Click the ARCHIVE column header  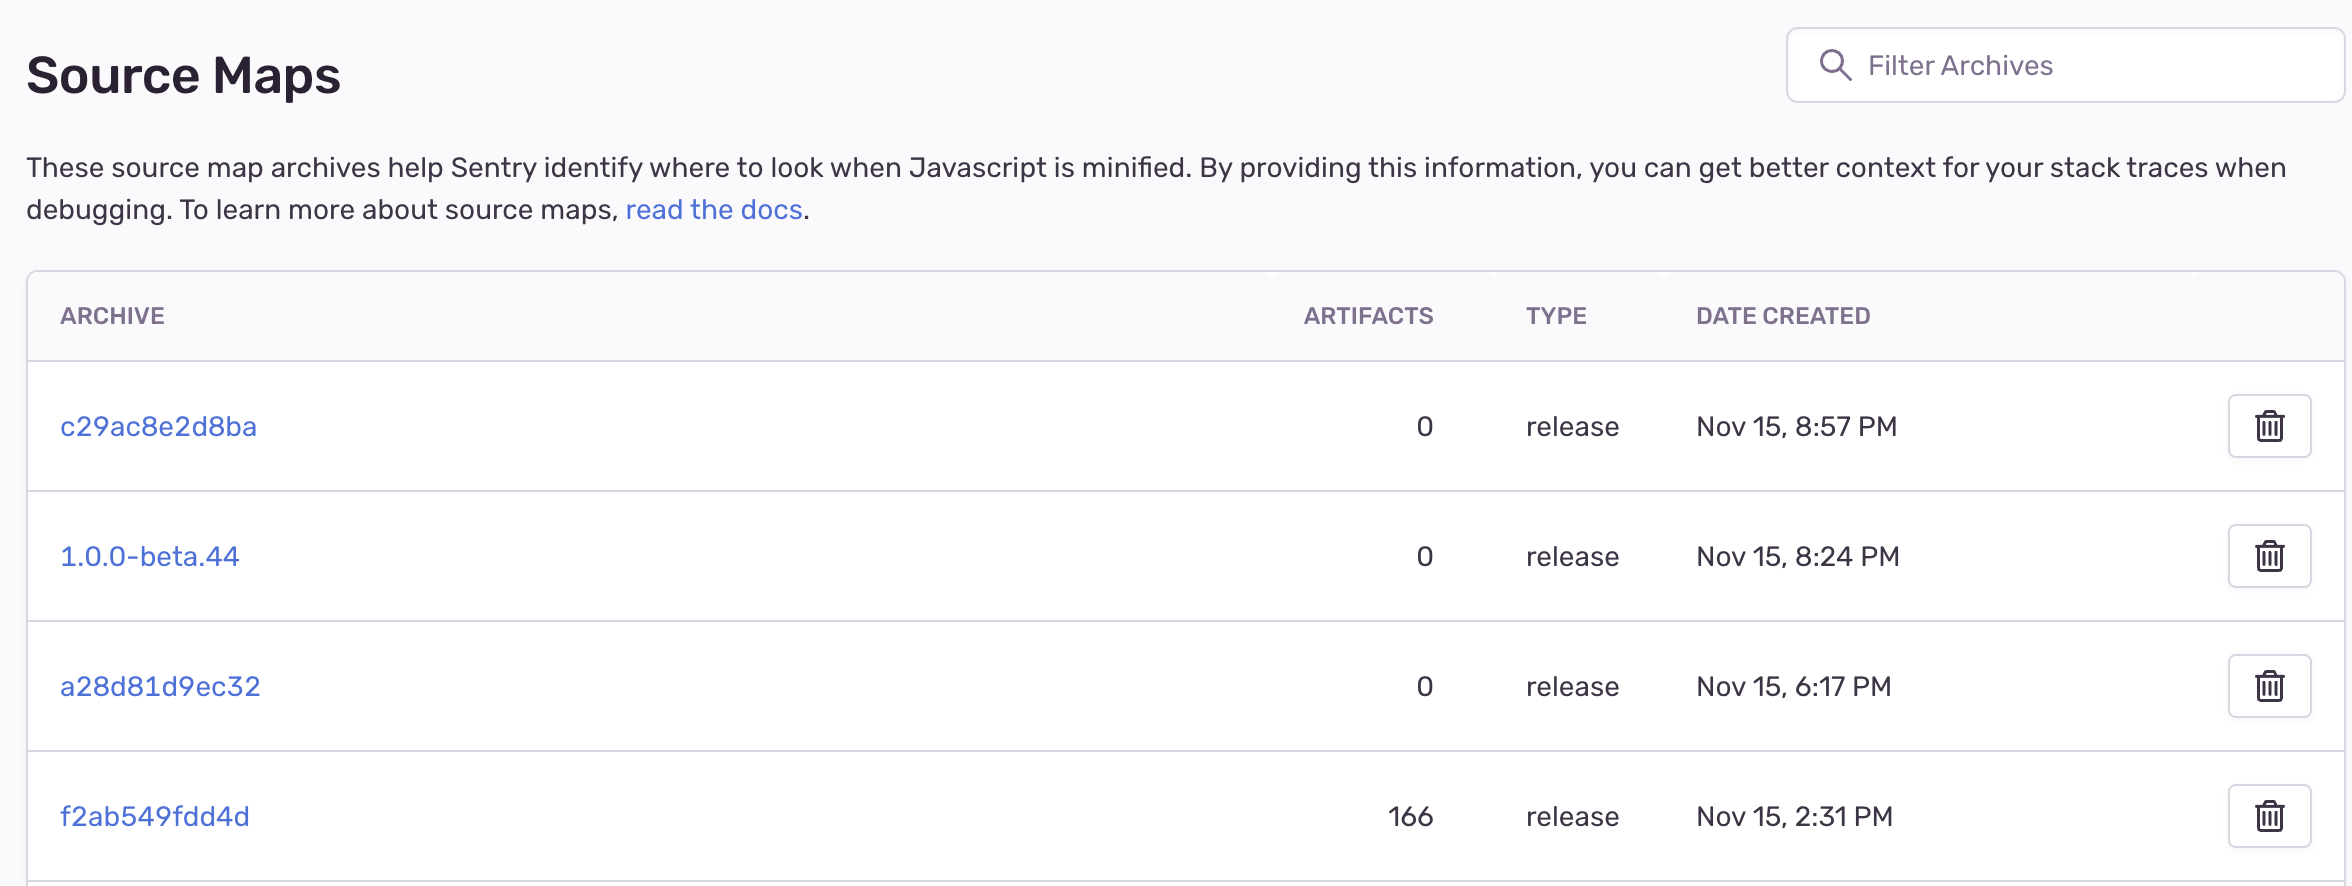point(112,316)
